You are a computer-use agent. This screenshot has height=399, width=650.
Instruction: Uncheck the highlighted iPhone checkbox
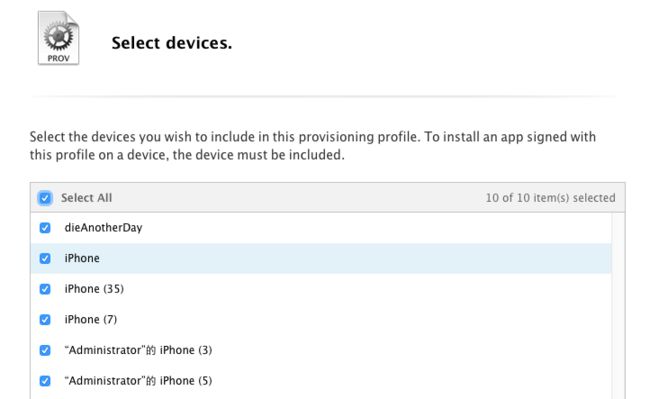tap(45, 259)
